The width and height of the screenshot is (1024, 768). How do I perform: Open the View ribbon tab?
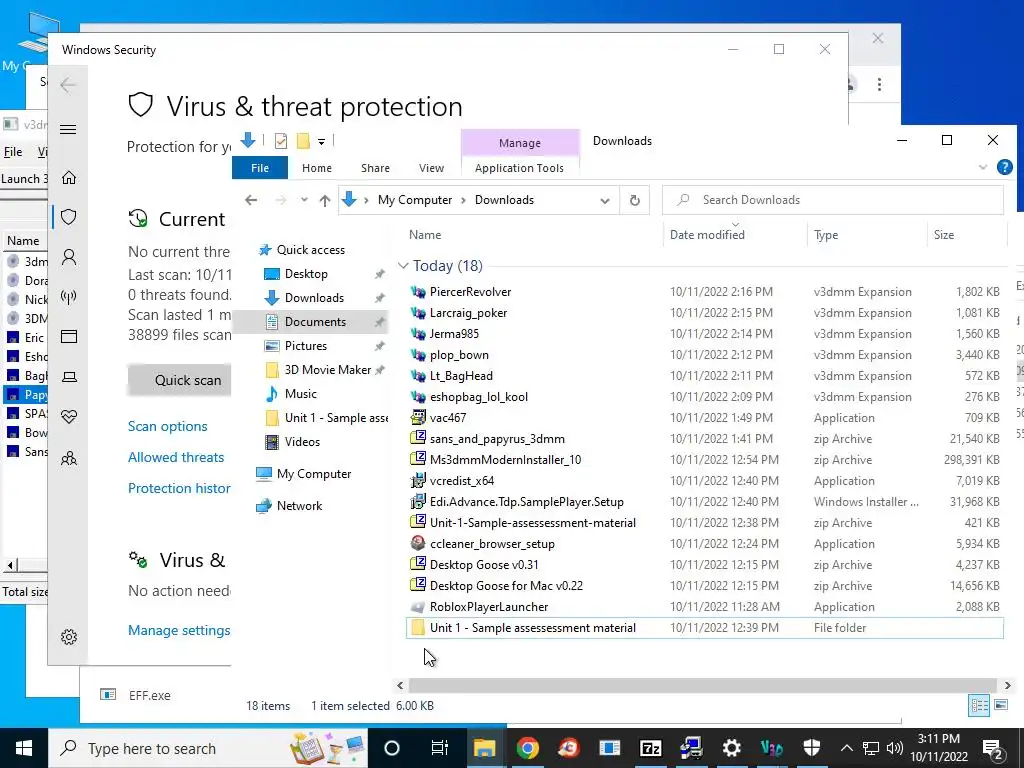tap(431, 168)
